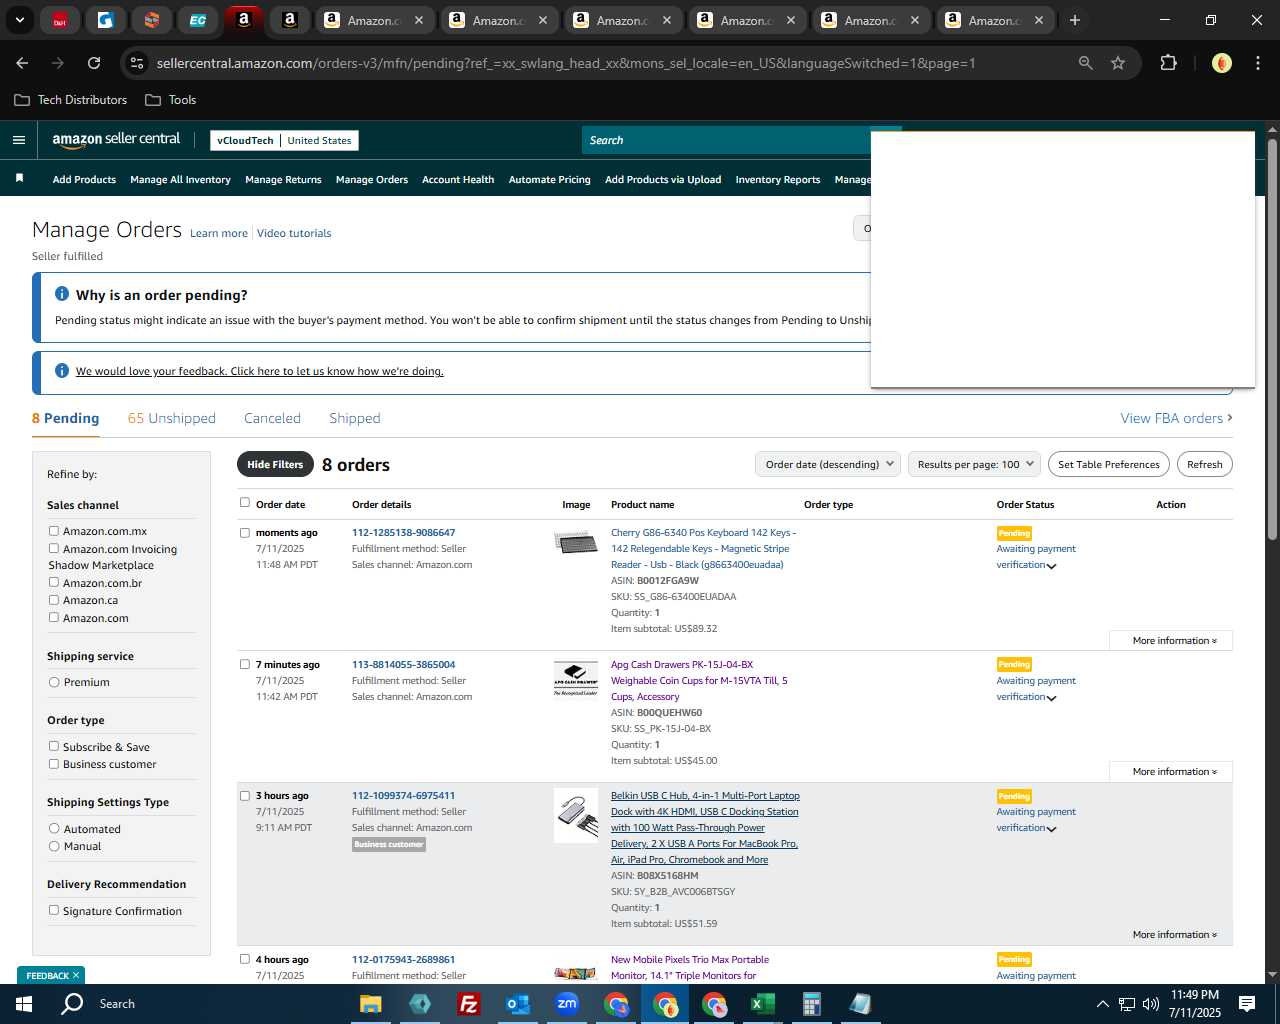Screen dimensions: 1280x1024
Task: Open File Explorer from the taskbar
Action: click(371, 1004)
